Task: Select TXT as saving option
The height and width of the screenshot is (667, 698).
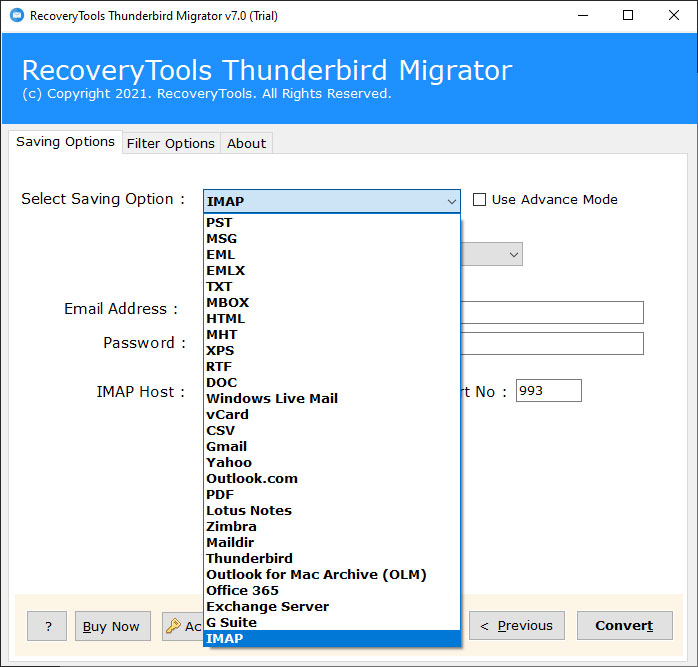Action: (332, 286)
